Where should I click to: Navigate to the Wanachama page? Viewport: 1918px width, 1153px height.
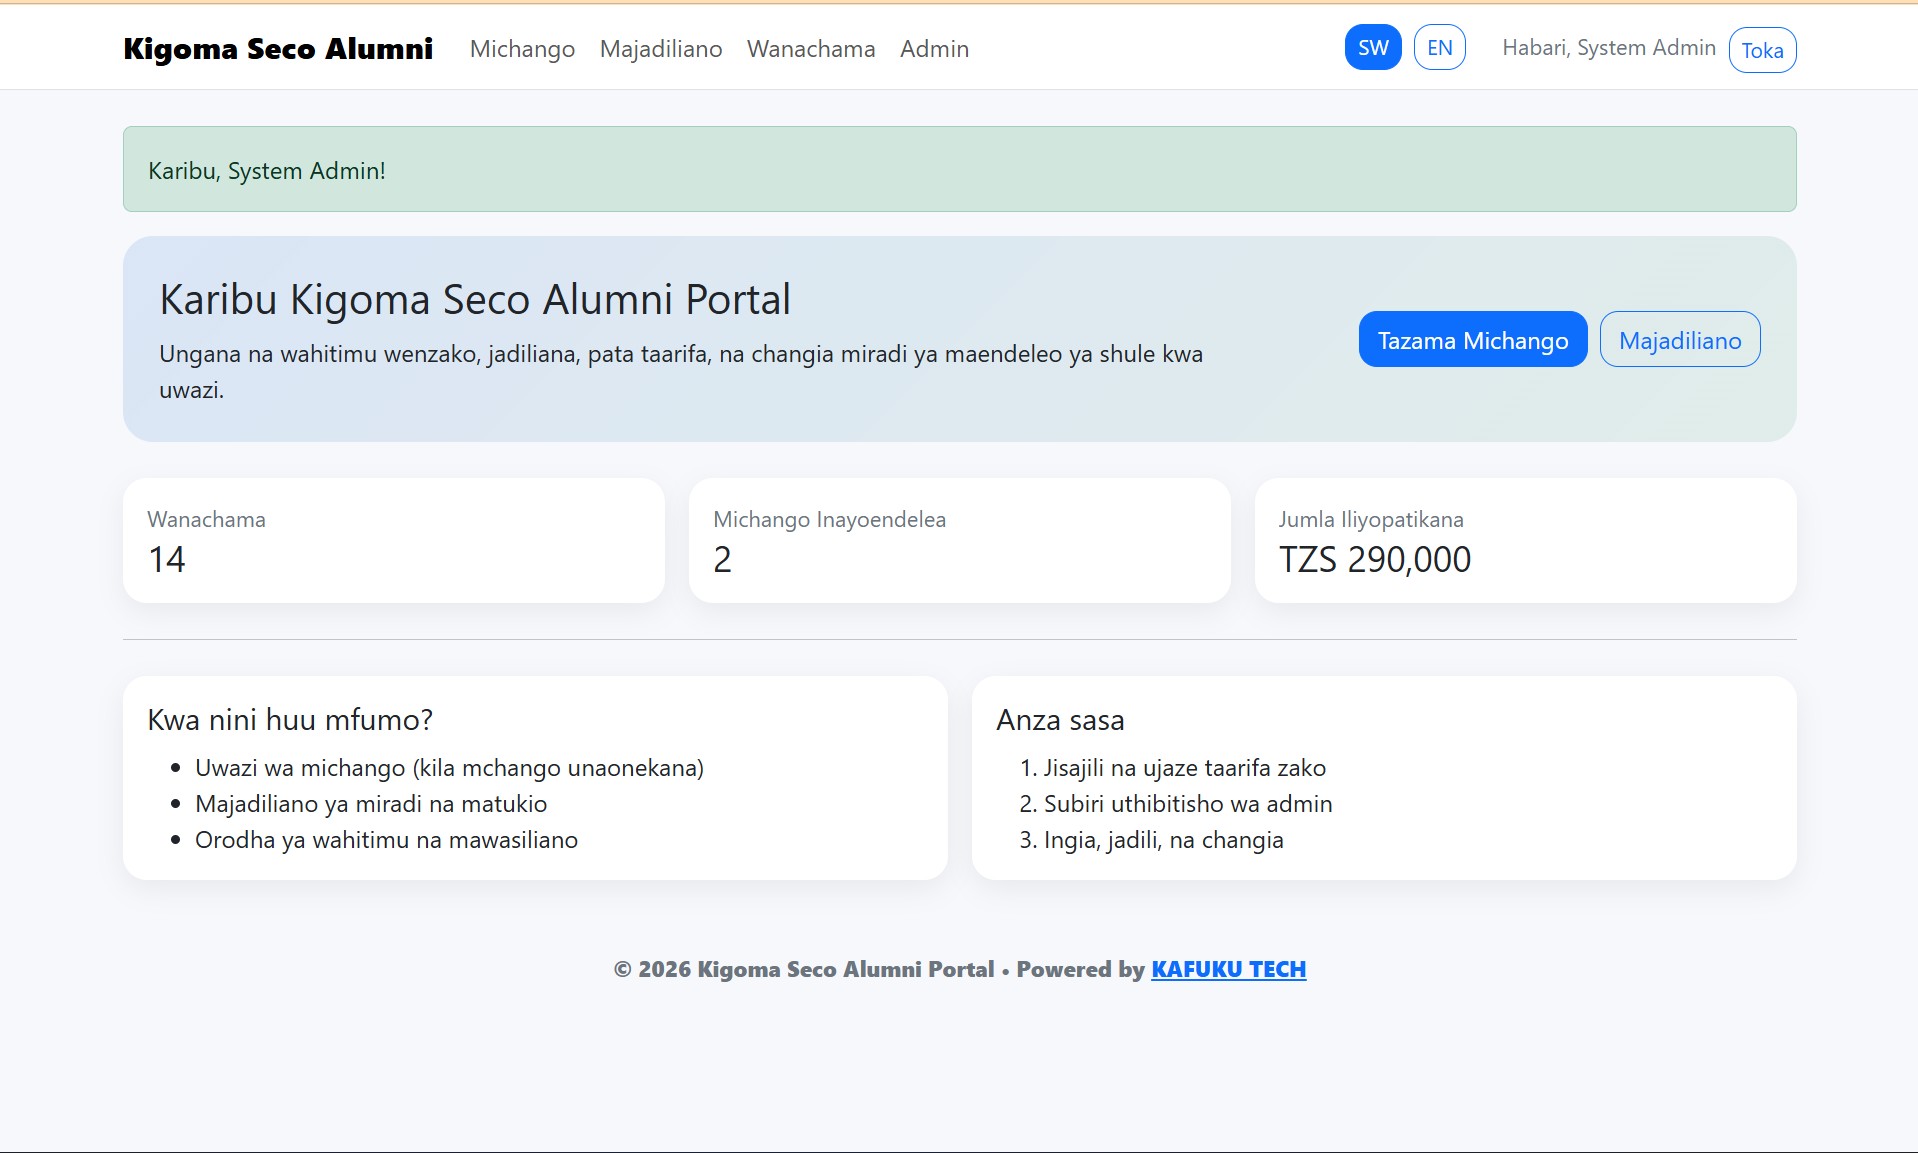point(810,49)
